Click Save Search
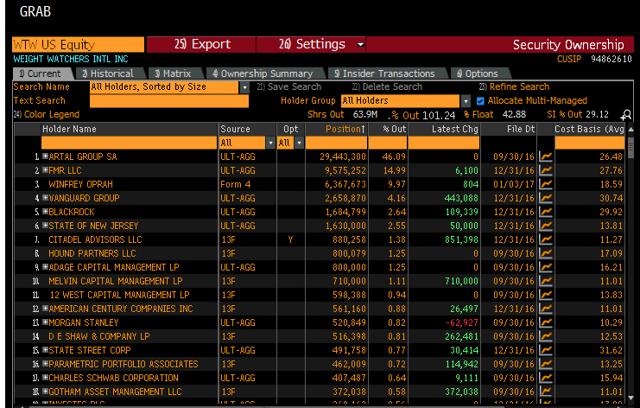Viewport: 640px width, 408px height. click(289, 87)
